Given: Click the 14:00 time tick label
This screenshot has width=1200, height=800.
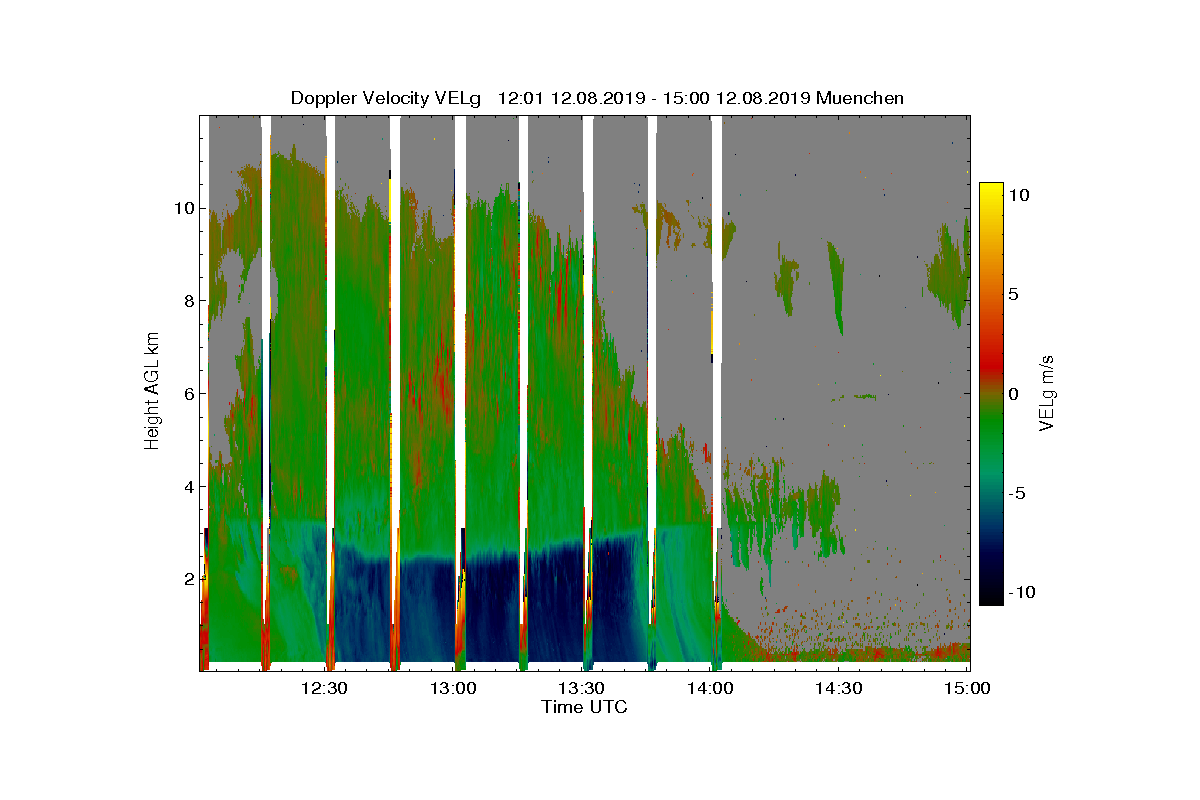Looking at the screenshot, I should (x=709, y=688).
